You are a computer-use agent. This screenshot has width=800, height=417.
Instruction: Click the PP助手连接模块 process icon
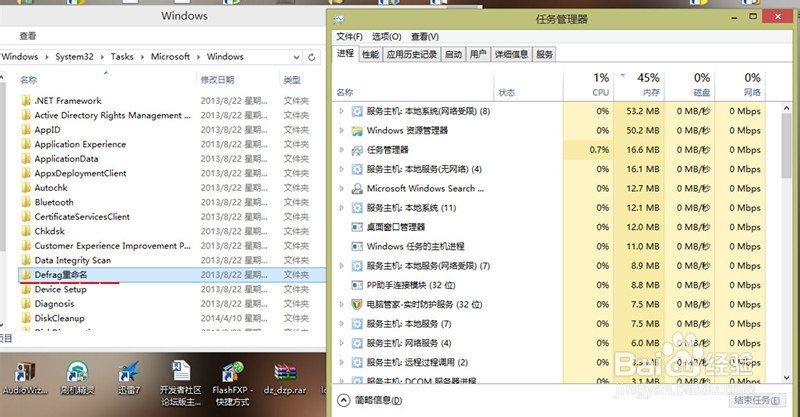coord(357,285)
